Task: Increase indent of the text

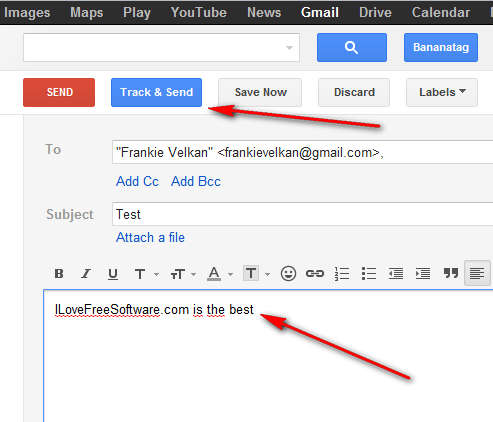Action: coord(423,274)
